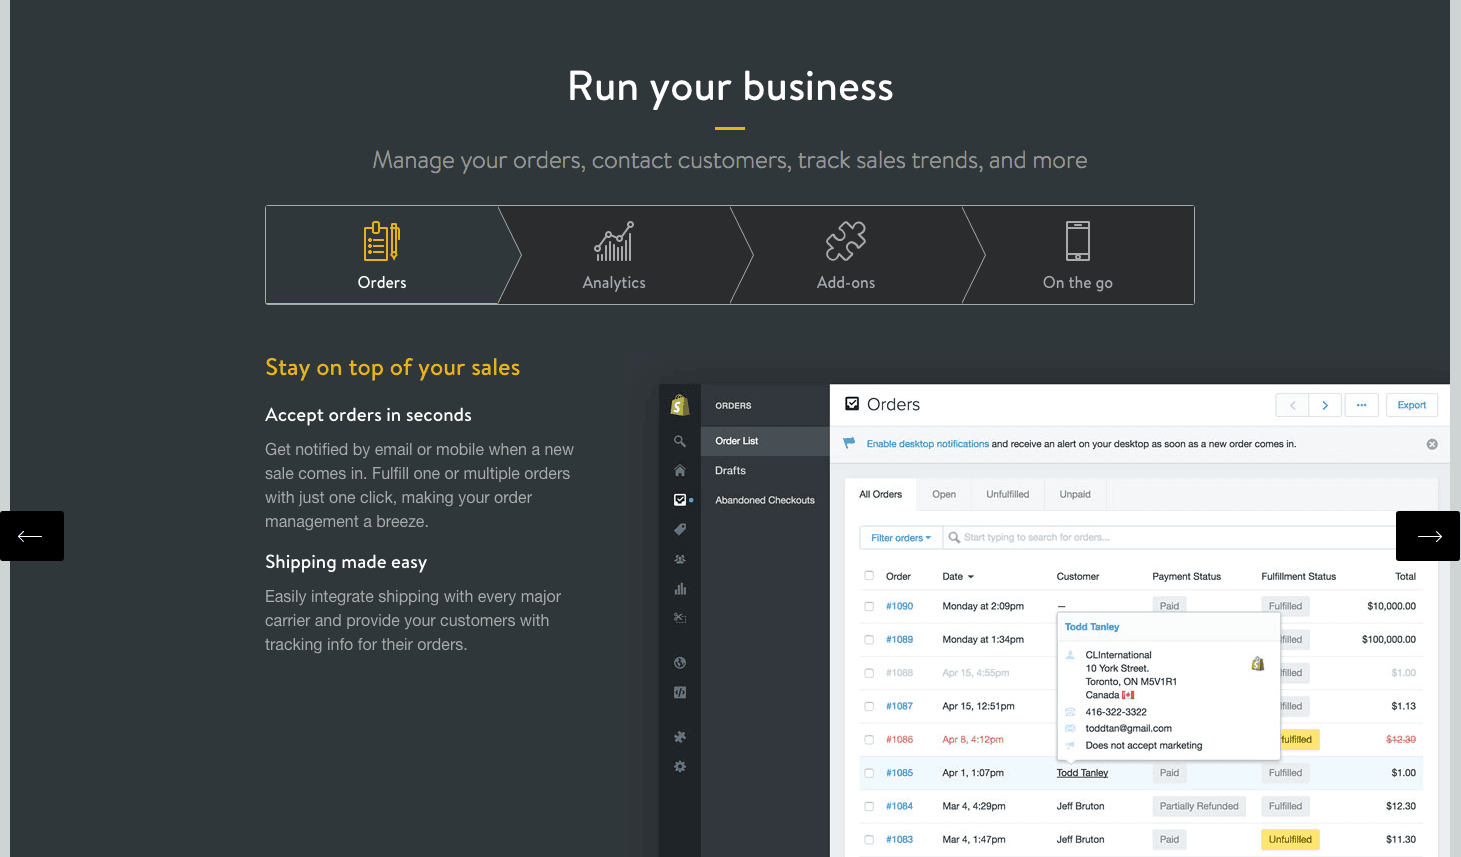1461x857 pixels.
Task: Dismiss the desktop notifications banner
Action: tap(1431, 444)
